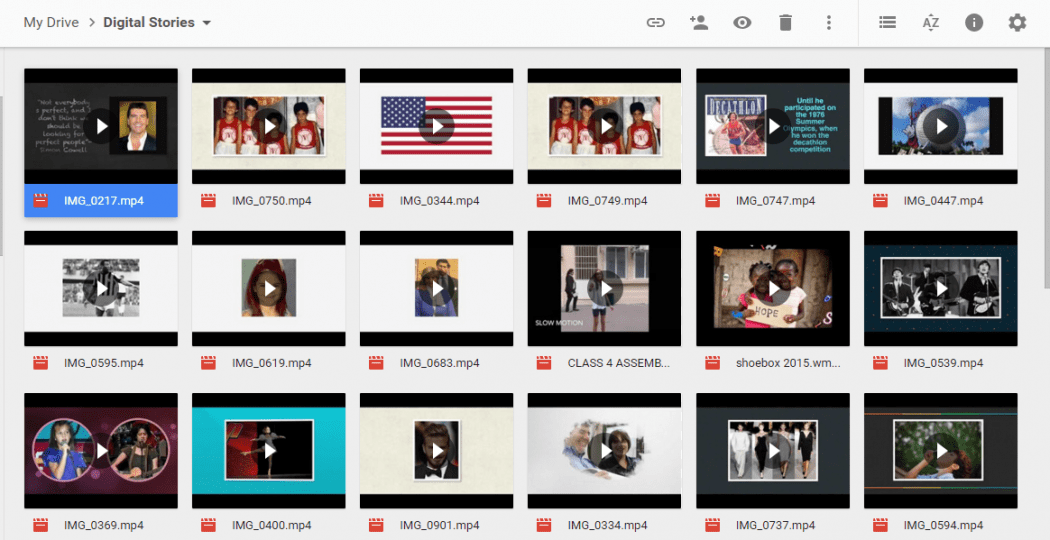Play the IMG_0334.mp4 video thumbnail
This screenshot has height=540, width=1050.
tap(605, 451)
